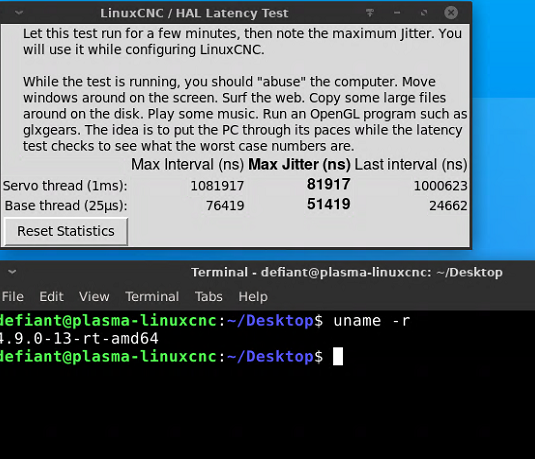This screenshot has width=535, height=459.
Task: Open the Terminal window menu chevron
Action: click(12, 272)
